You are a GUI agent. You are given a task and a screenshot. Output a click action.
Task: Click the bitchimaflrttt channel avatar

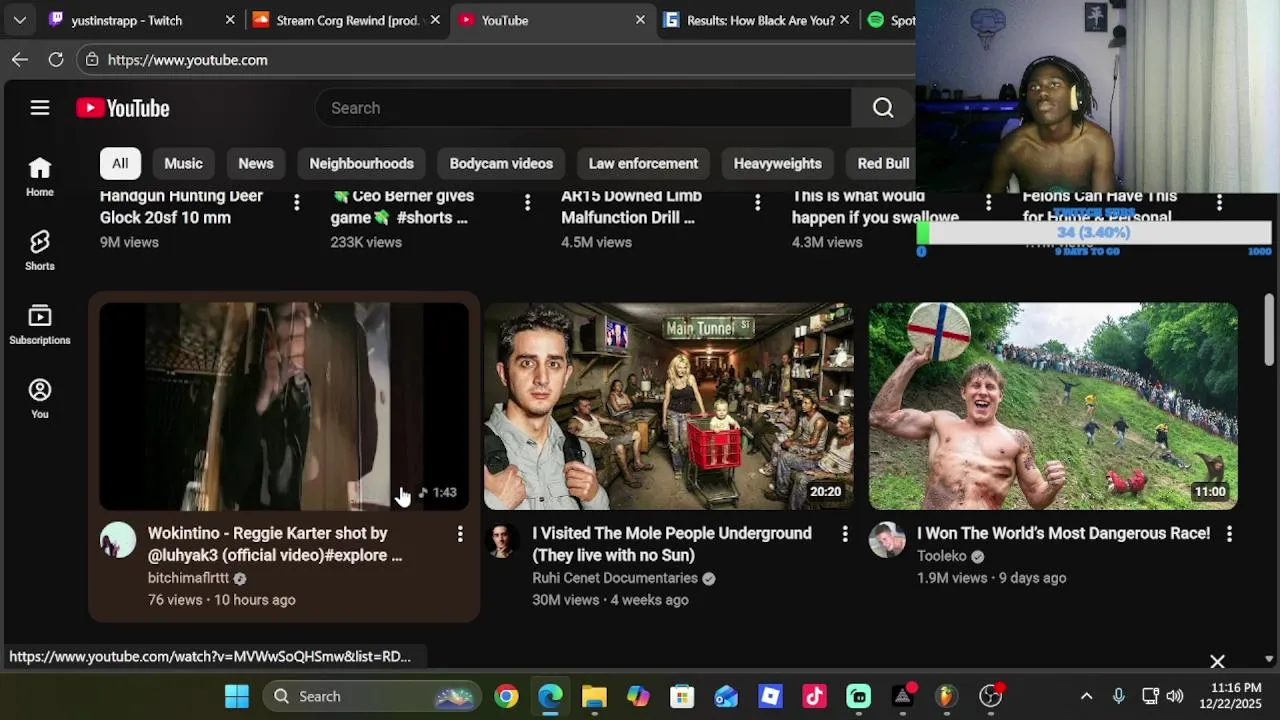point(118,540)
